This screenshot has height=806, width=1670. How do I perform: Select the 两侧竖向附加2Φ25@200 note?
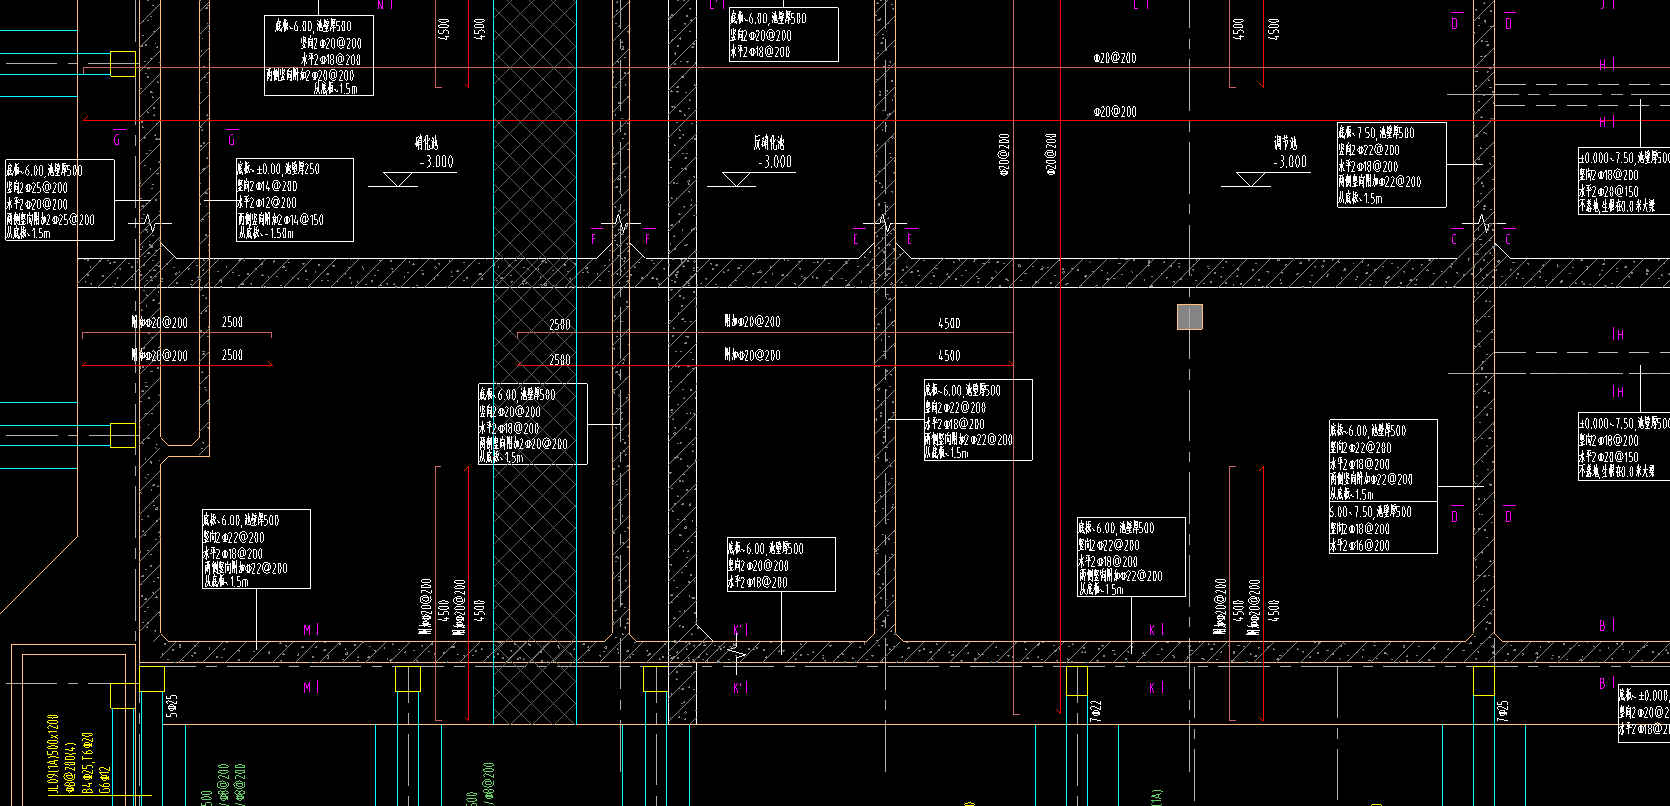[x=50, y=219]
